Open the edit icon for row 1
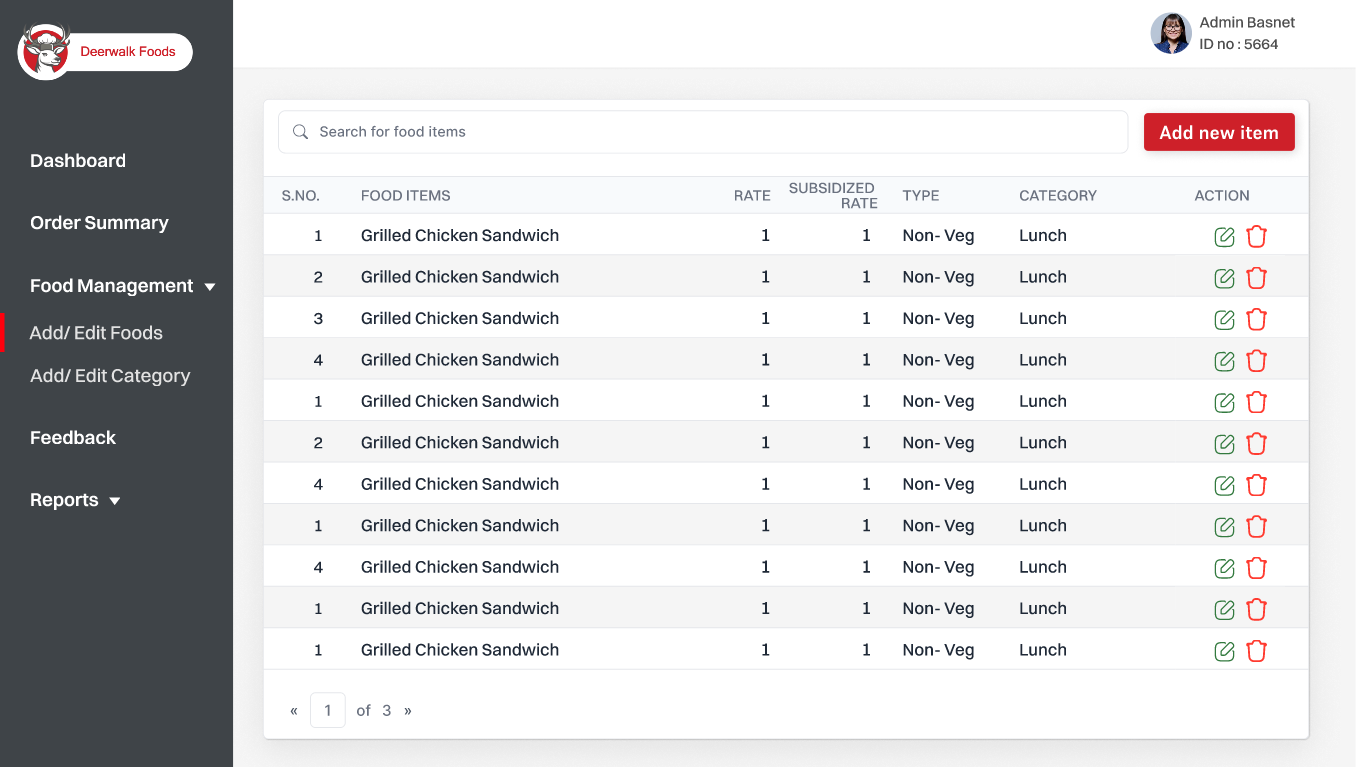This screenshot has height=767, width=1356. click(1224, 236)
